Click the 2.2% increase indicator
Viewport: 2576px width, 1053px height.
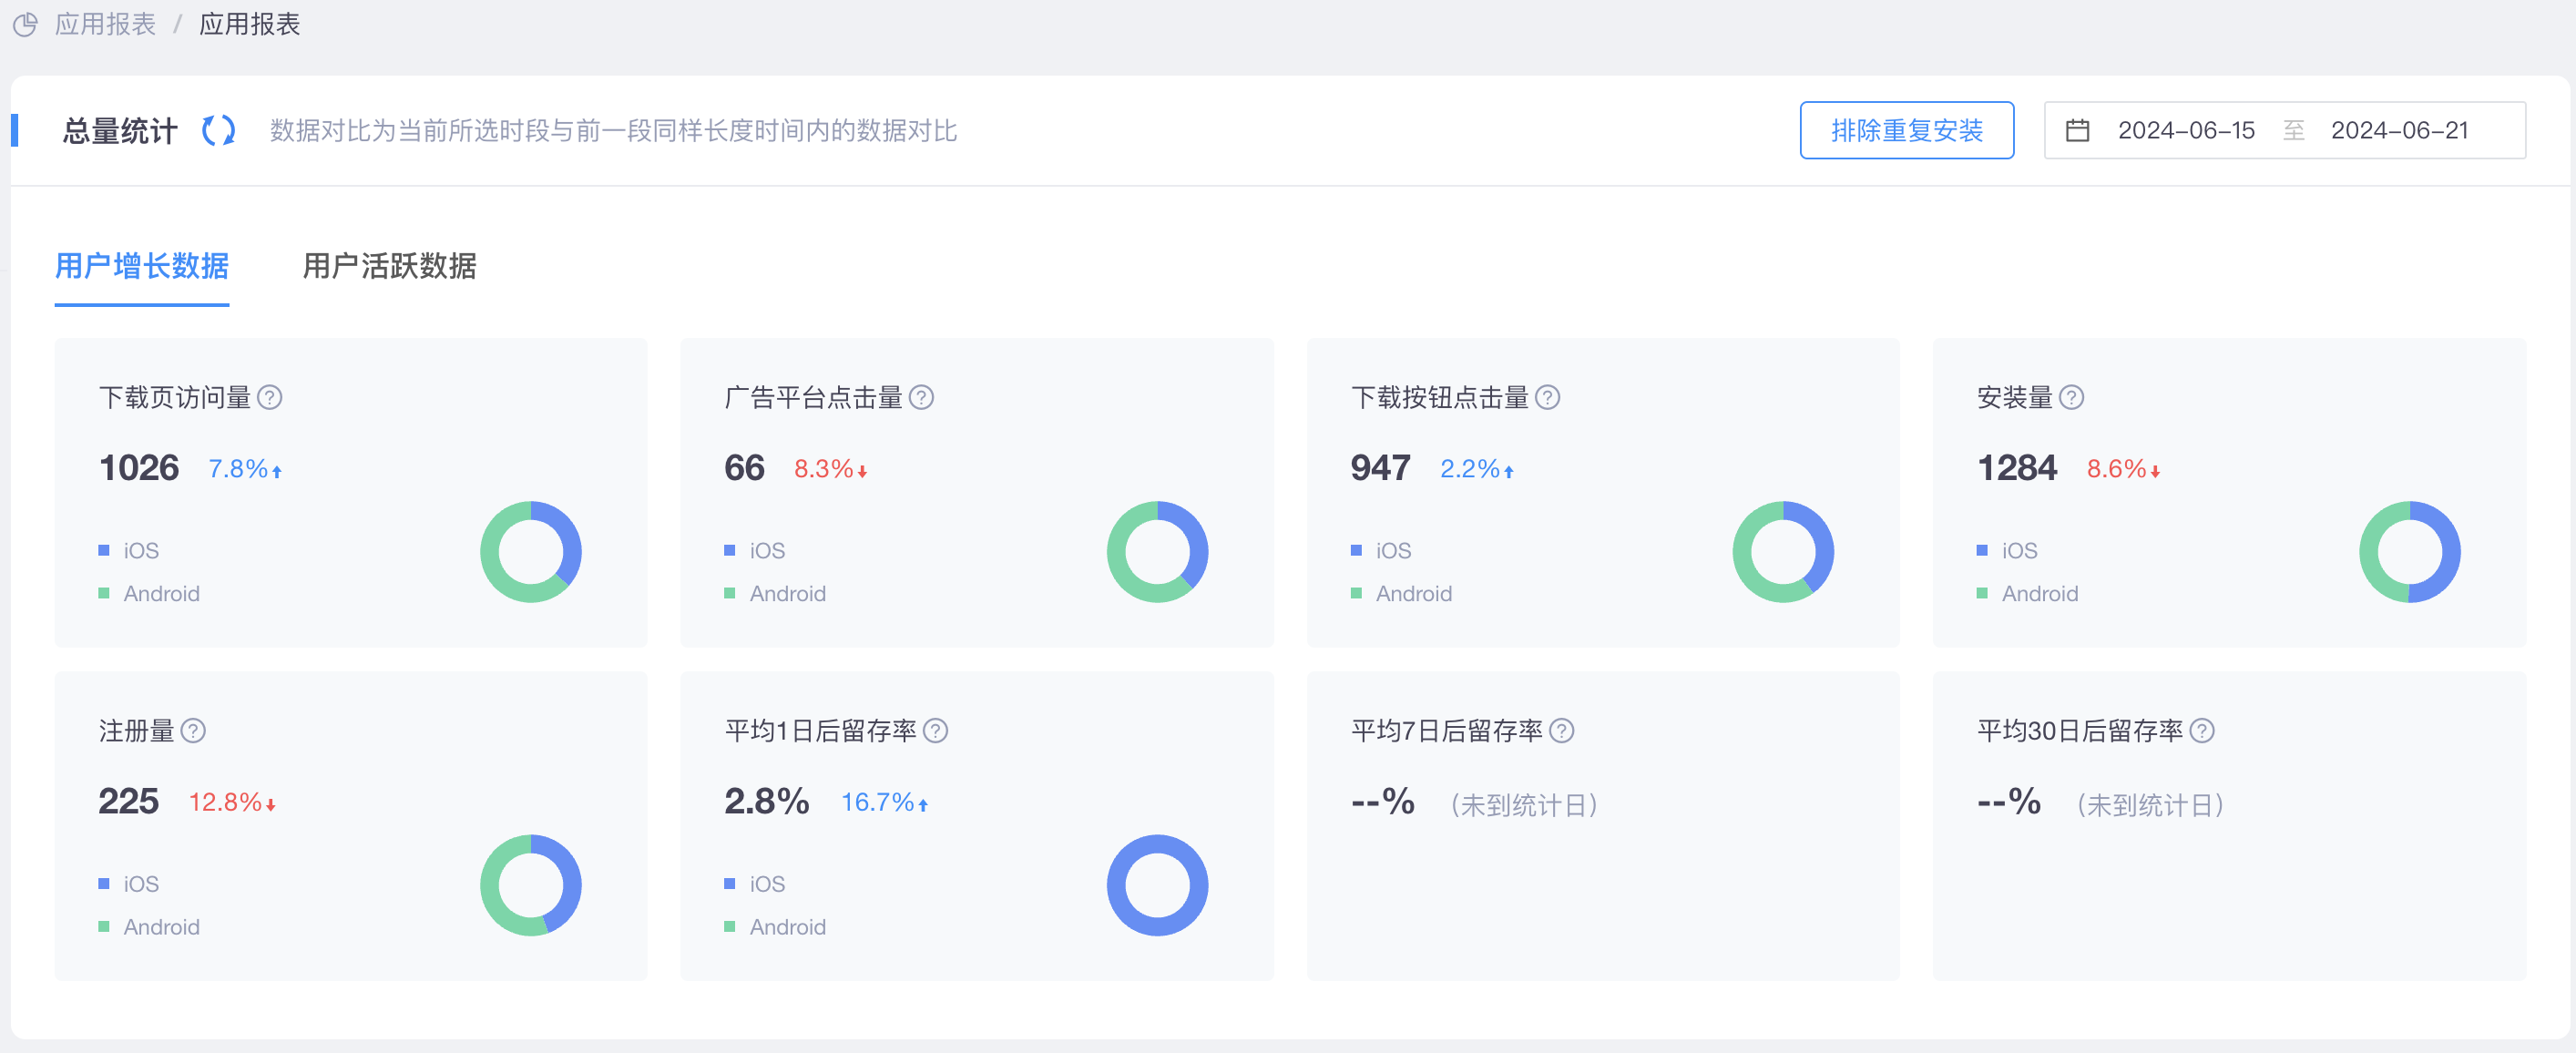pyautogui.click(x=1477, y=468)
